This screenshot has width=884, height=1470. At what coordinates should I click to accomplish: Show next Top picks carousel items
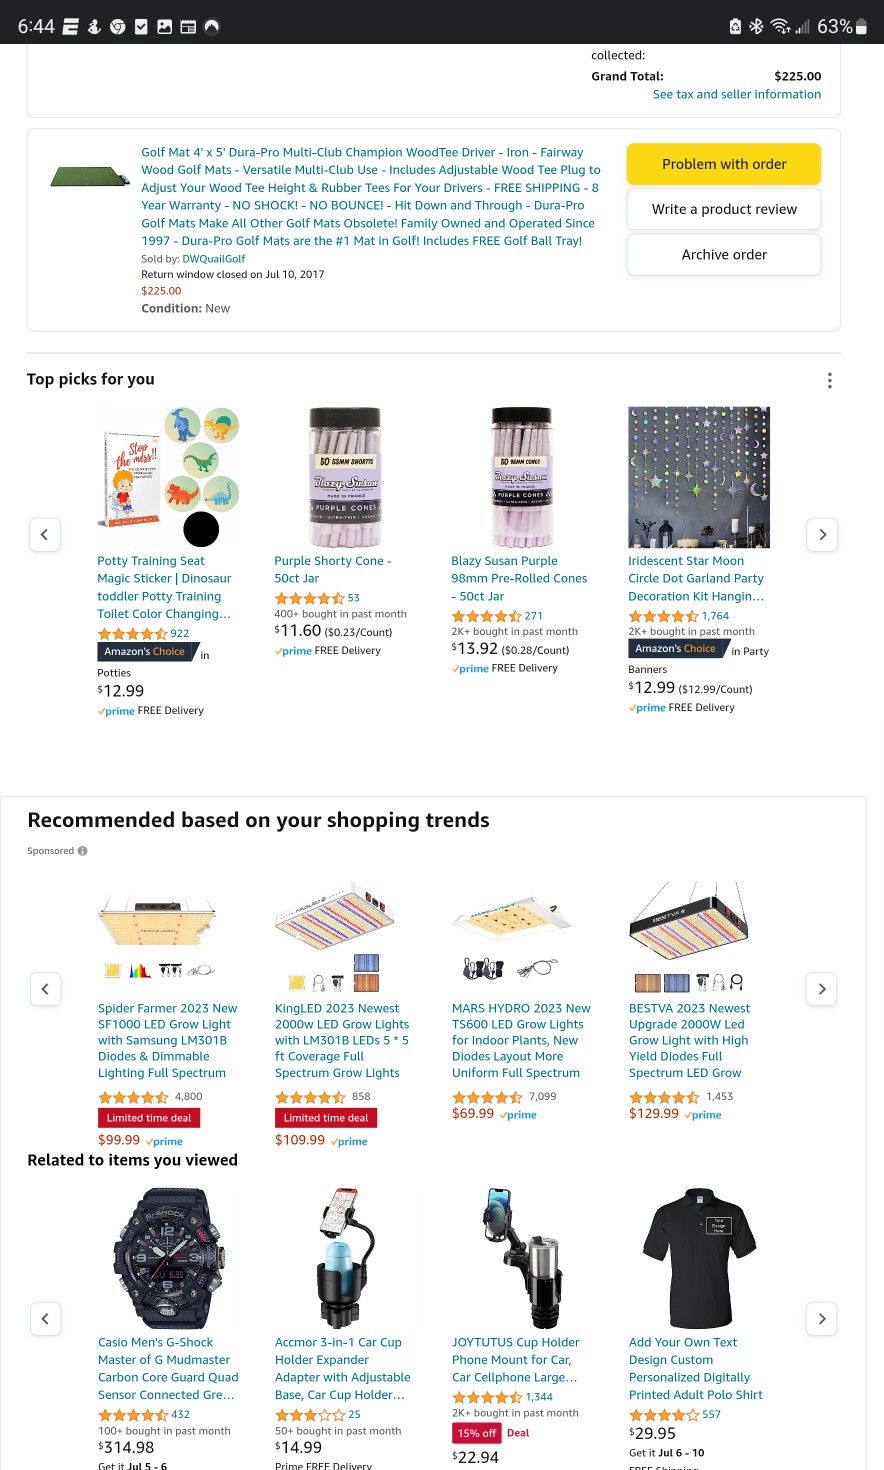point(822,535)
